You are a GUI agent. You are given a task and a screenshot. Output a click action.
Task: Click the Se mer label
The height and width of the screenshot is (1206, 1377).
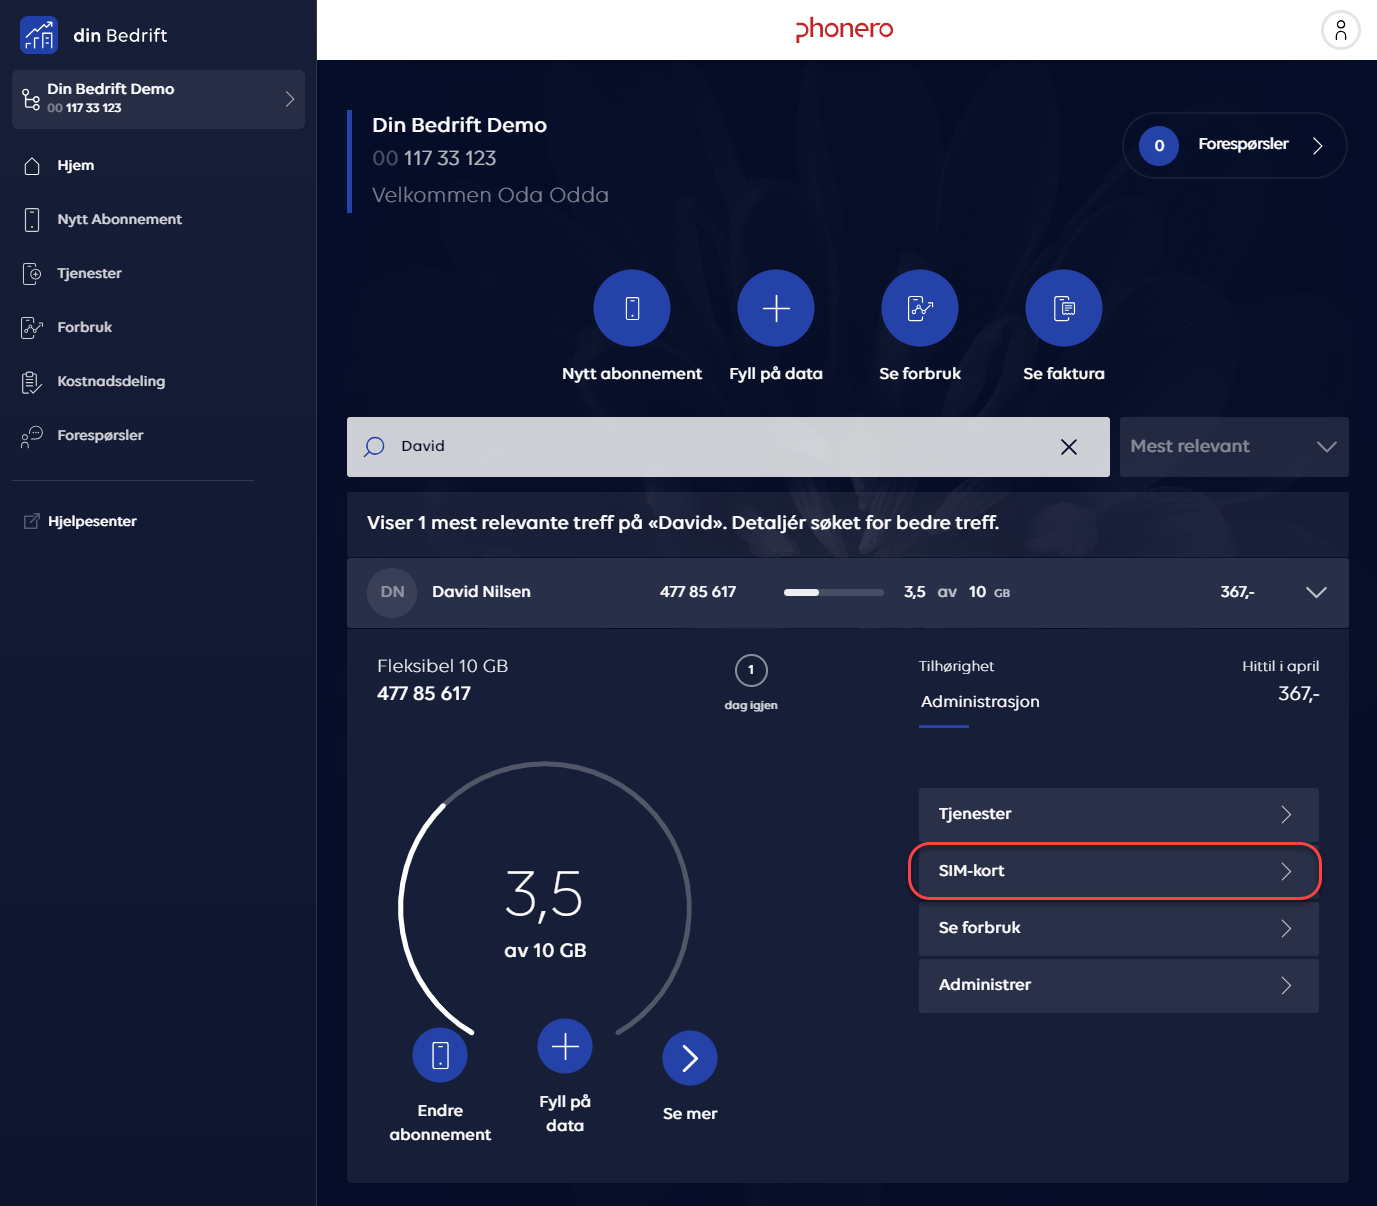[x=690, y=1114]
